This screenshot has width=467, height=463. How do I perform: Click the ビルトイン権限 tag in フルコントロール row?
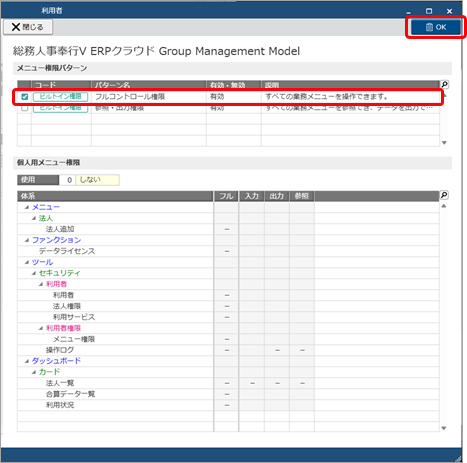60,97
